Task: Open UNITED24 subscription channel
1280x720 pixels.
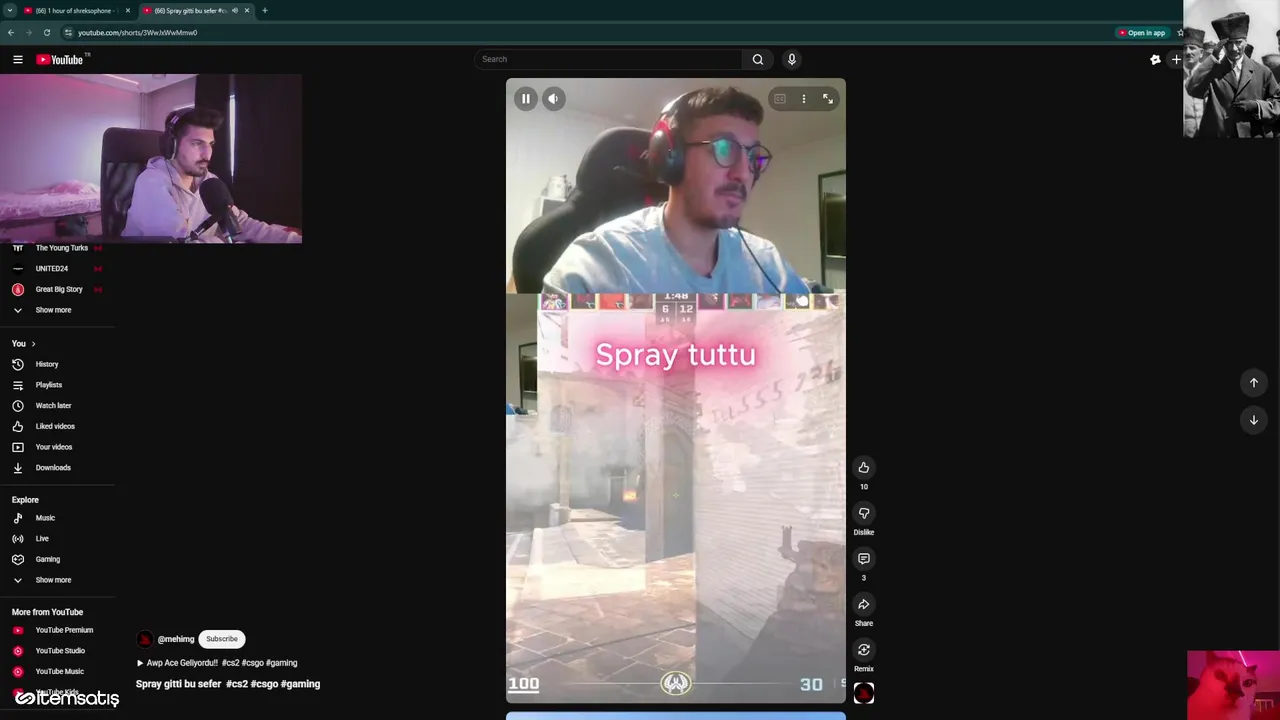Action: coord(58,269)
